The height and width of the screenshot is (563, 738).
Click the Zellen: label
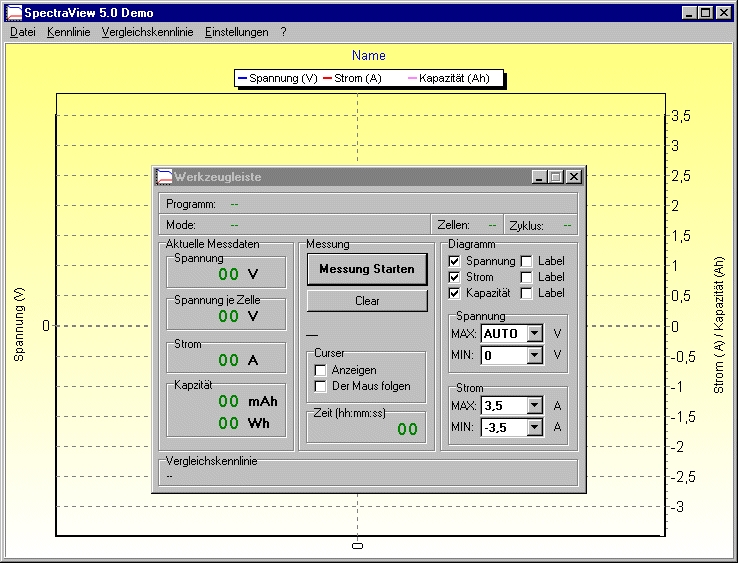pos(453,225)
